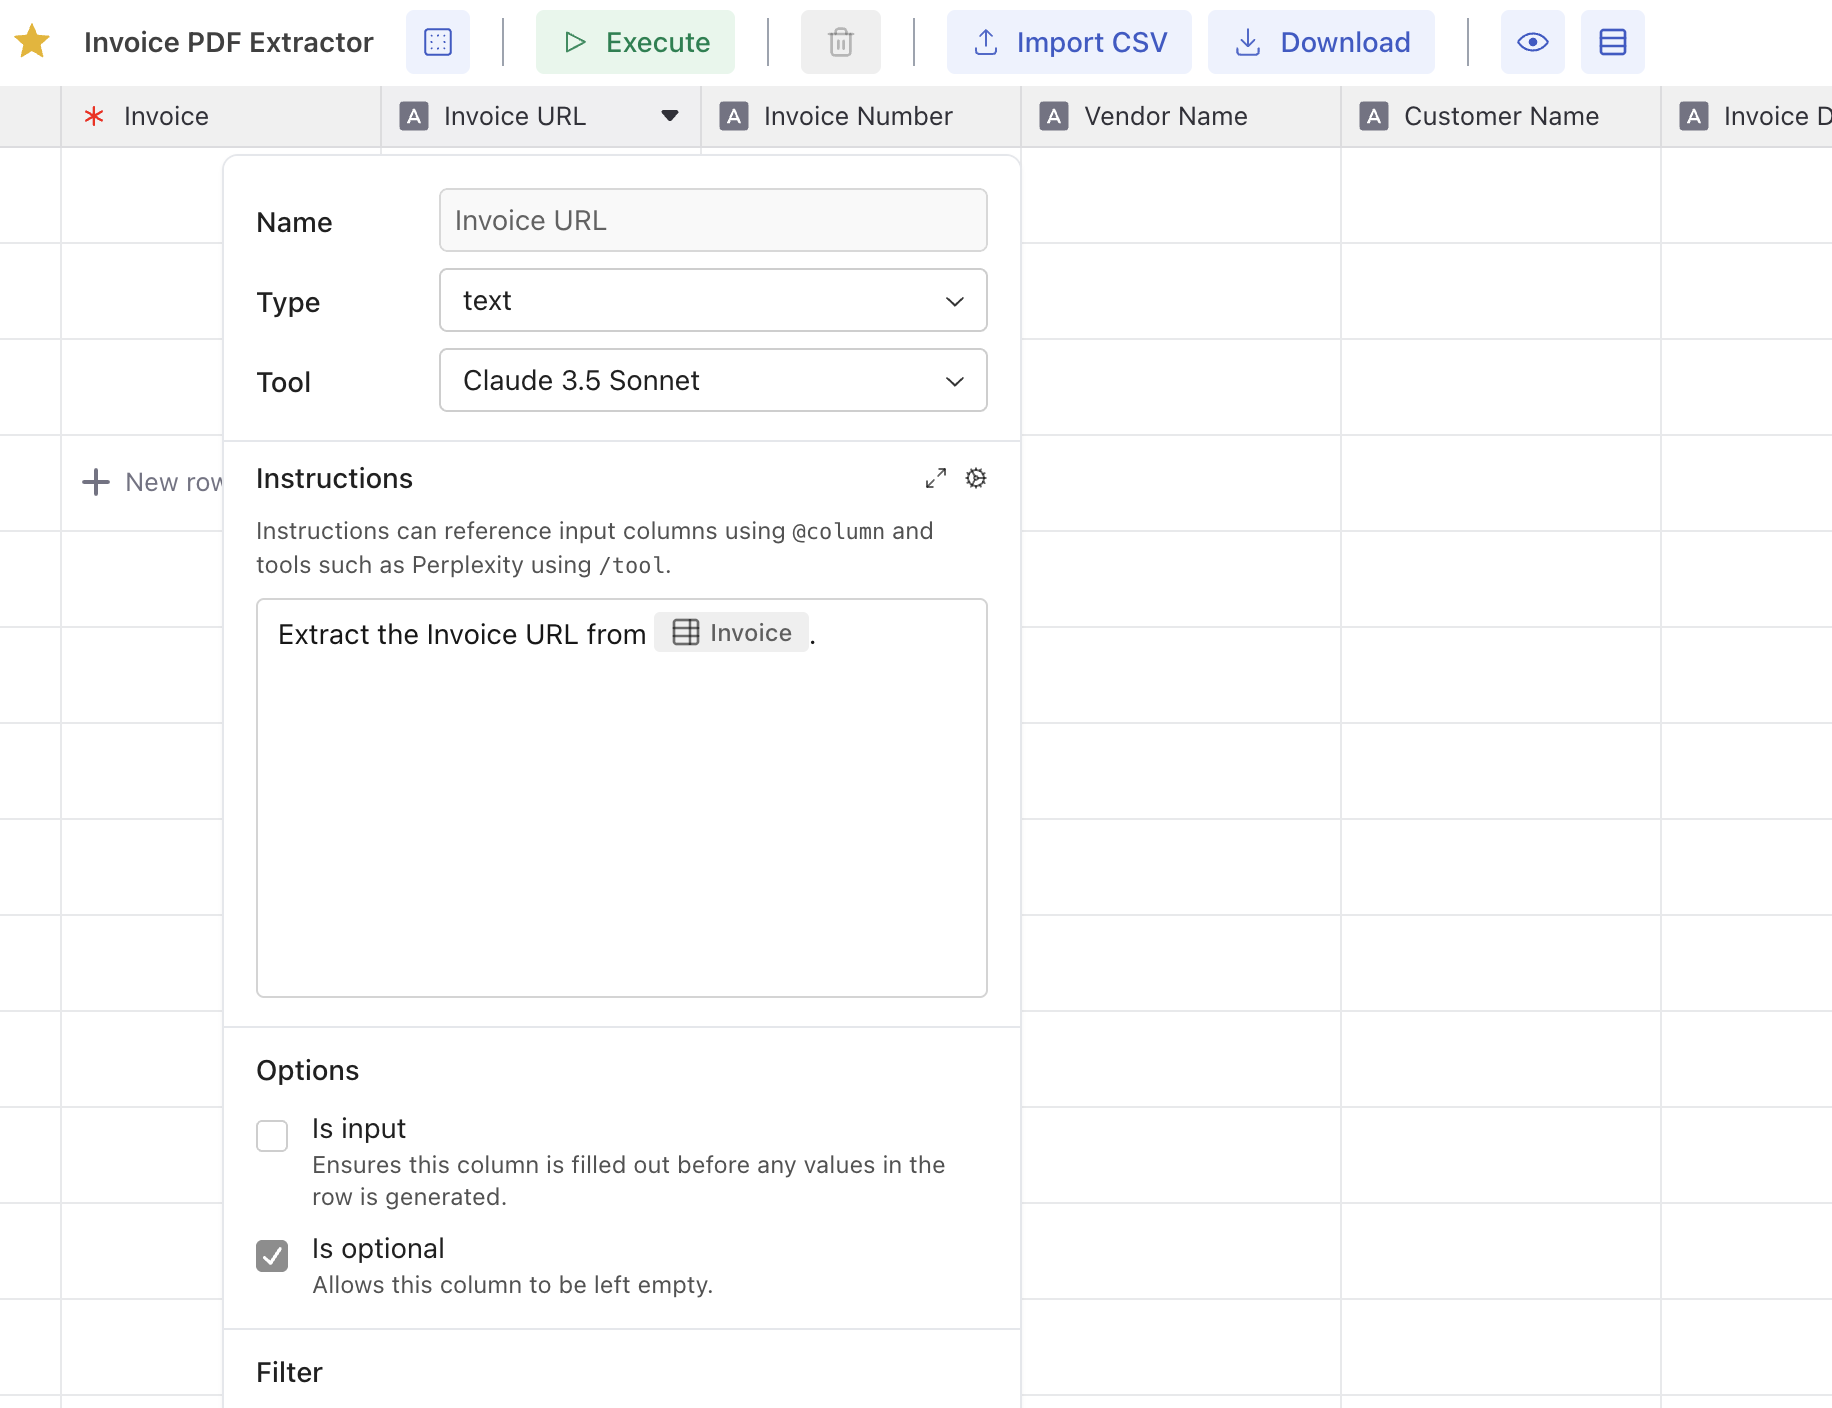Click the Invoice column reference chip
The image size is (1832, 1408).
tap(732, 632)
